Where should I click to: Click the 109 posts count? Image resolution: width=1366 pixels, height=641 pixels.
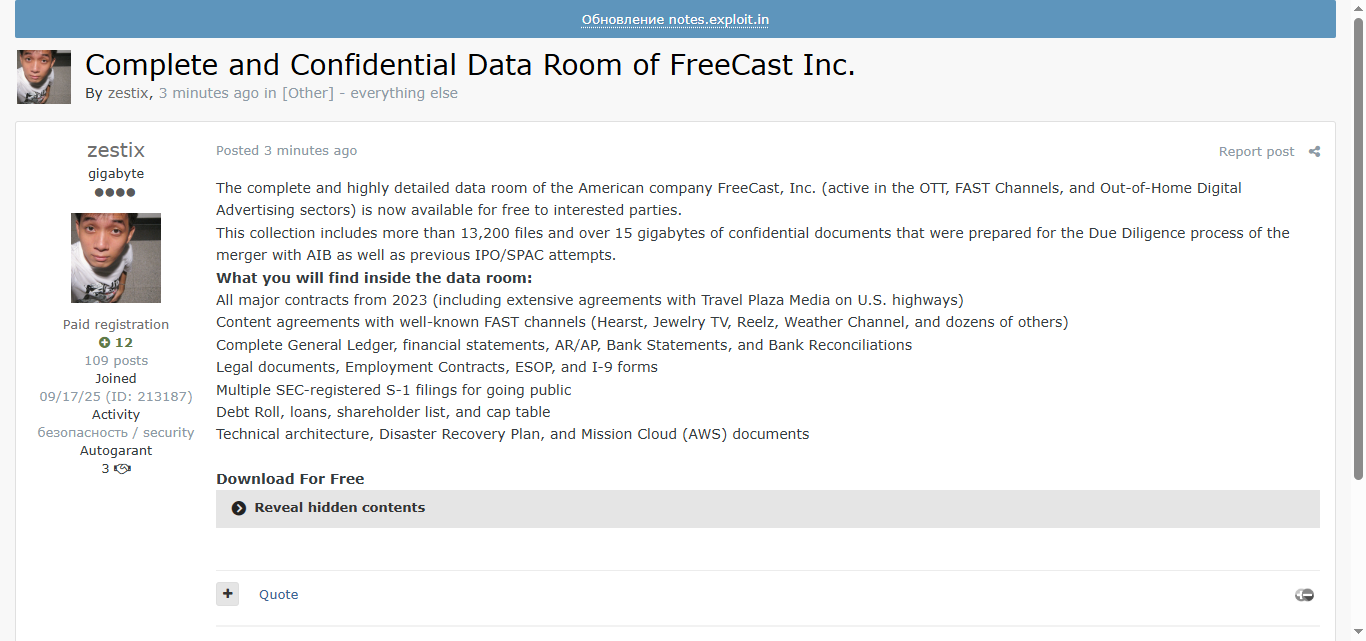coord(116,361)
